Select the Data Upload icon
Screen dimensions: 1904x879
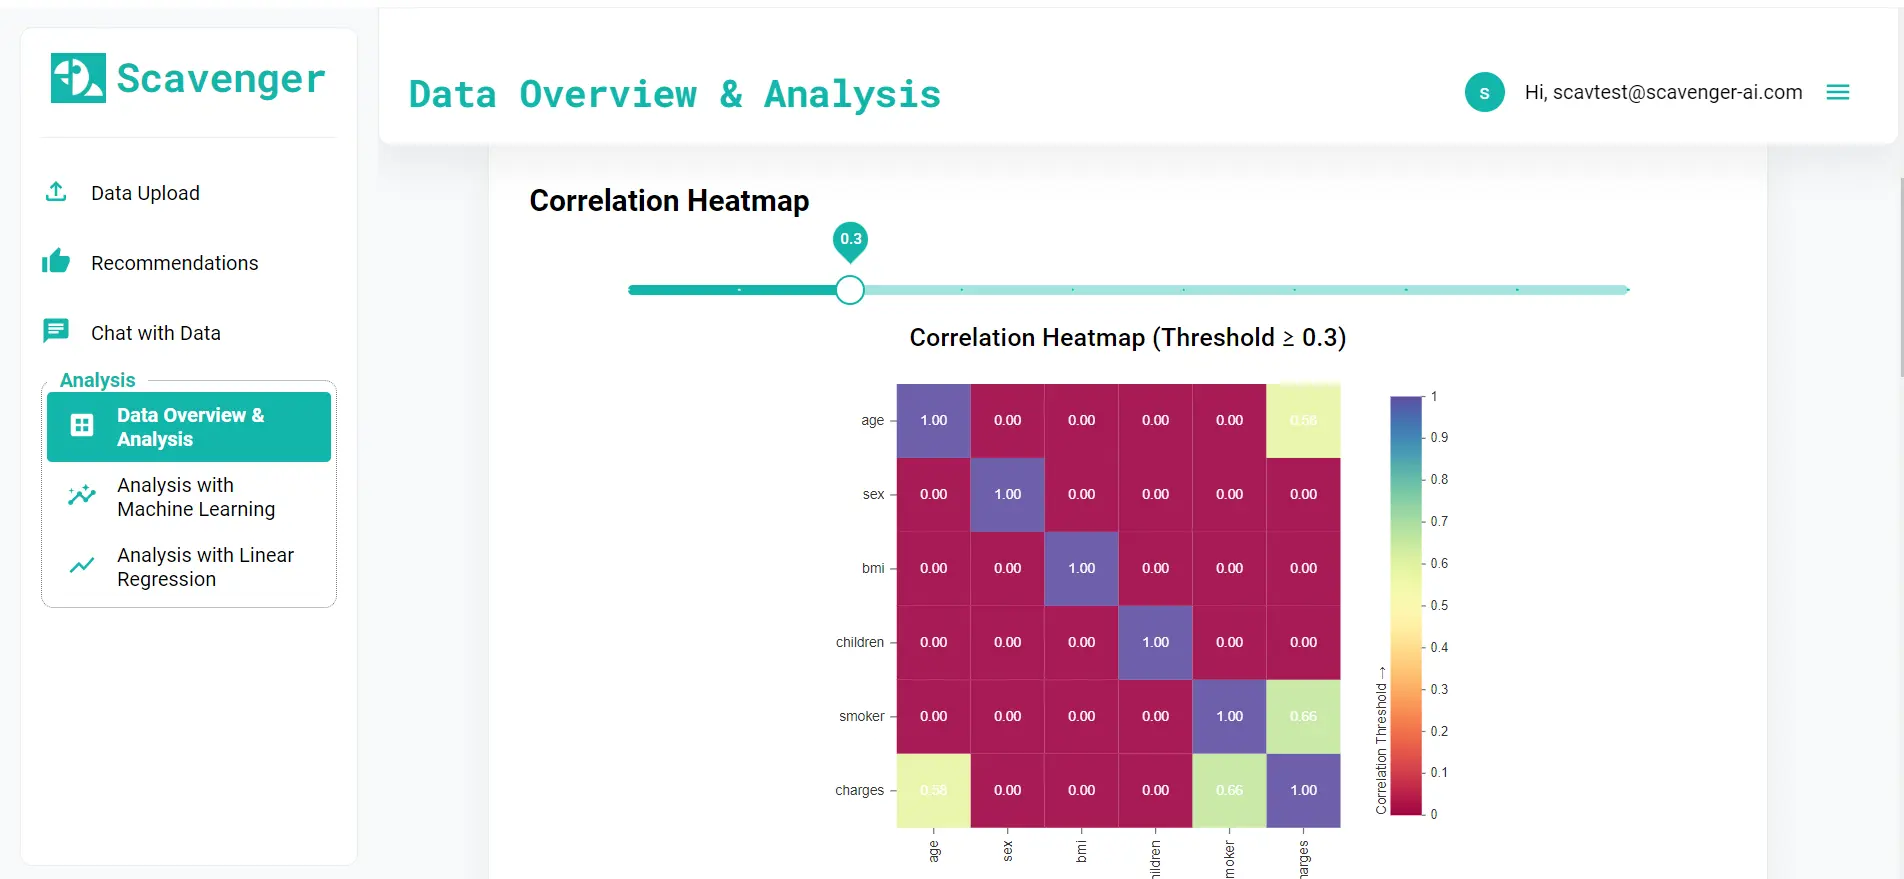[x=57, y=192]
